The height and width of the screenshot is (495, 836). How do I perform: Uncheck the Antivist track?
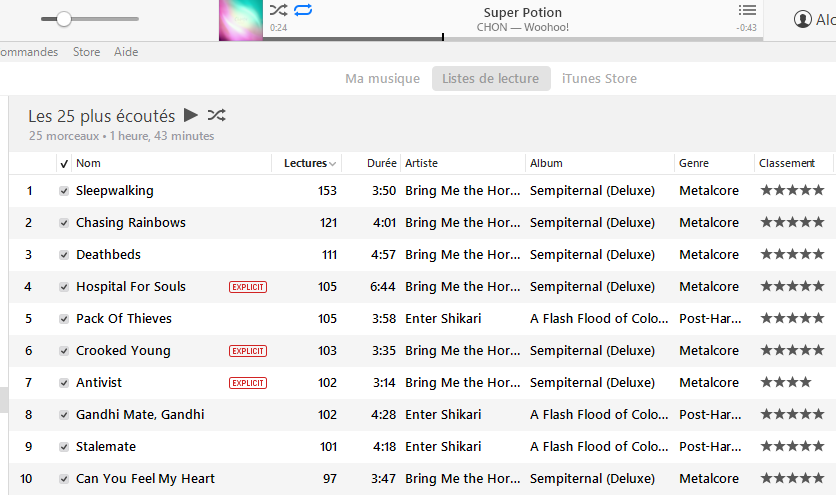point(64,383)
